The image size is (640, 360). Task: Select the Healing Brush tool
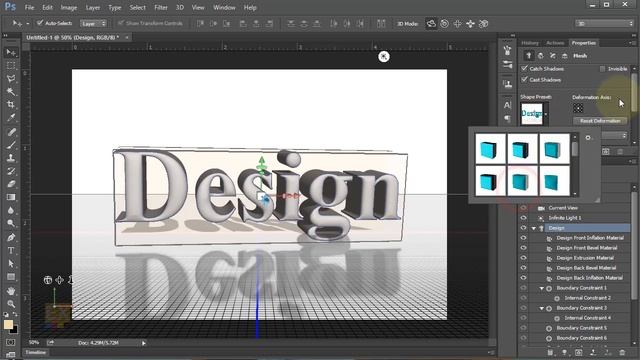coord(11,131)
